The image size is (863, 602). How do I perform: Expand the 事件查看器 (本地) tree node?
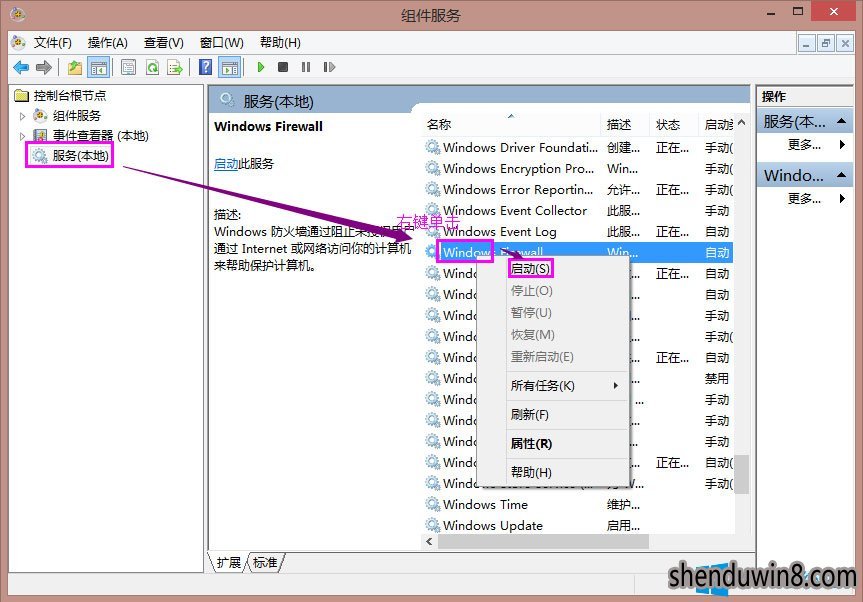point(22,136)
